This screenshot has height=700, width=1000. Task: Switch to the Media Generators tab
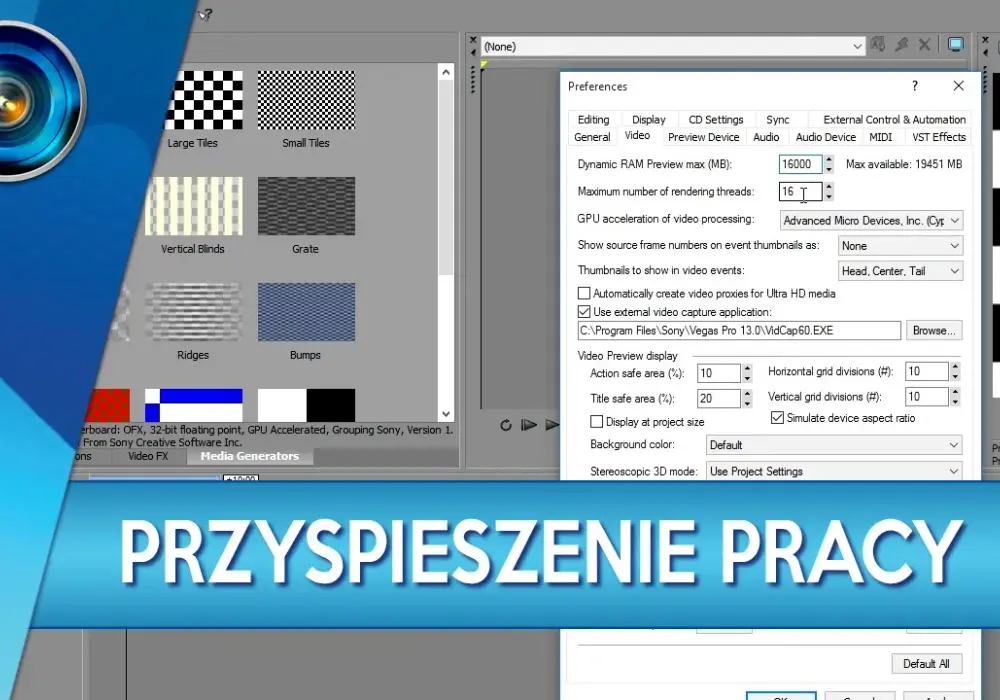coord(249,456)
